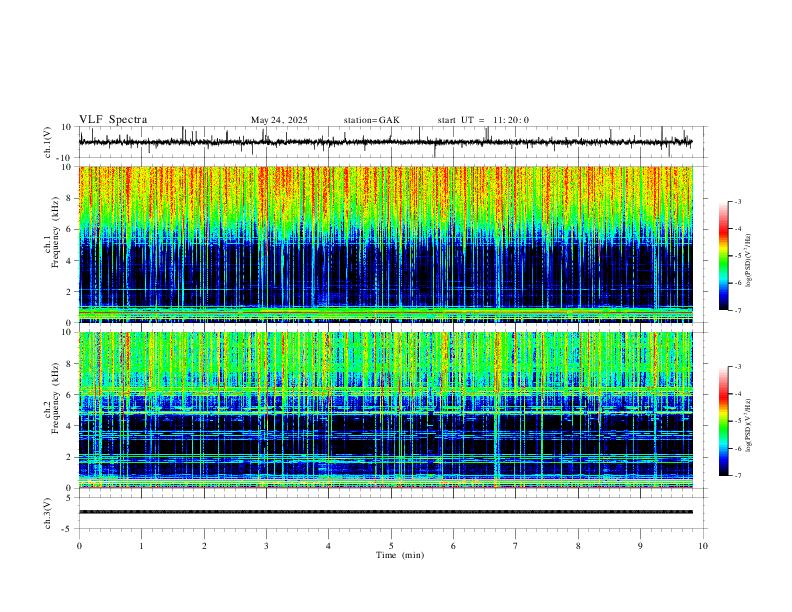Click the "-6" label on ch.2 colorbar

tap(737, 448)
